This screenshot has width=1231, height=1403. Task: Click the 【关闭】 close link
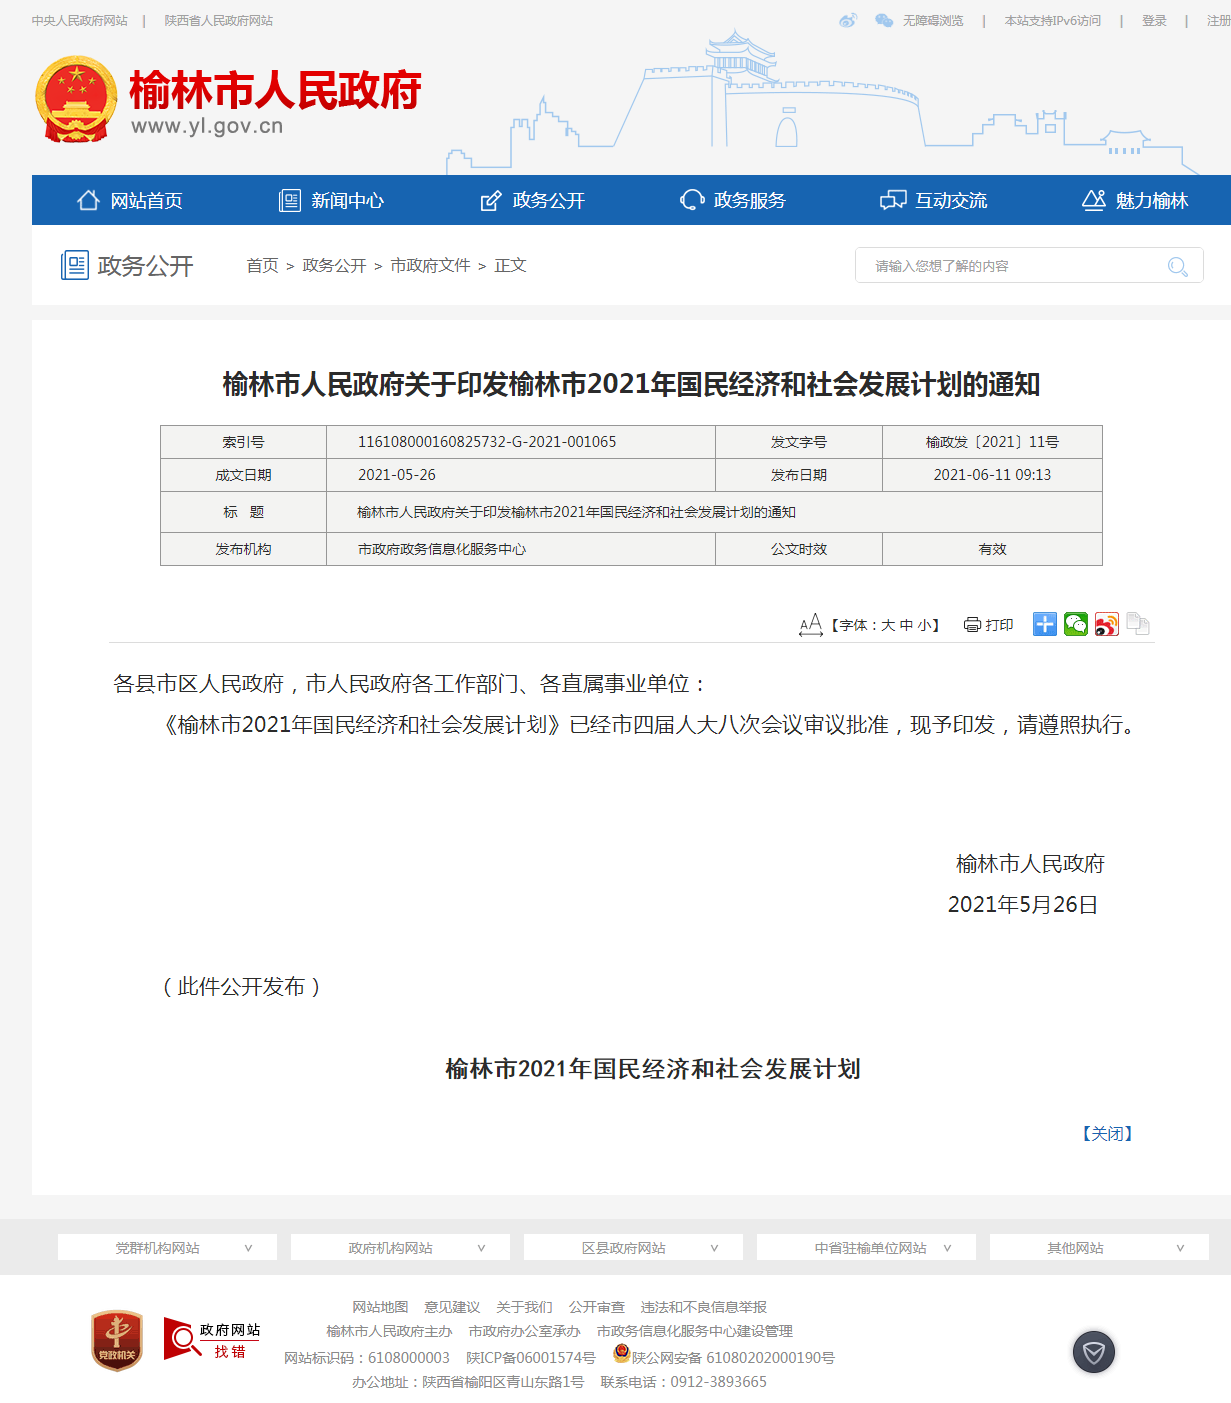[x=1107, y=1133]
